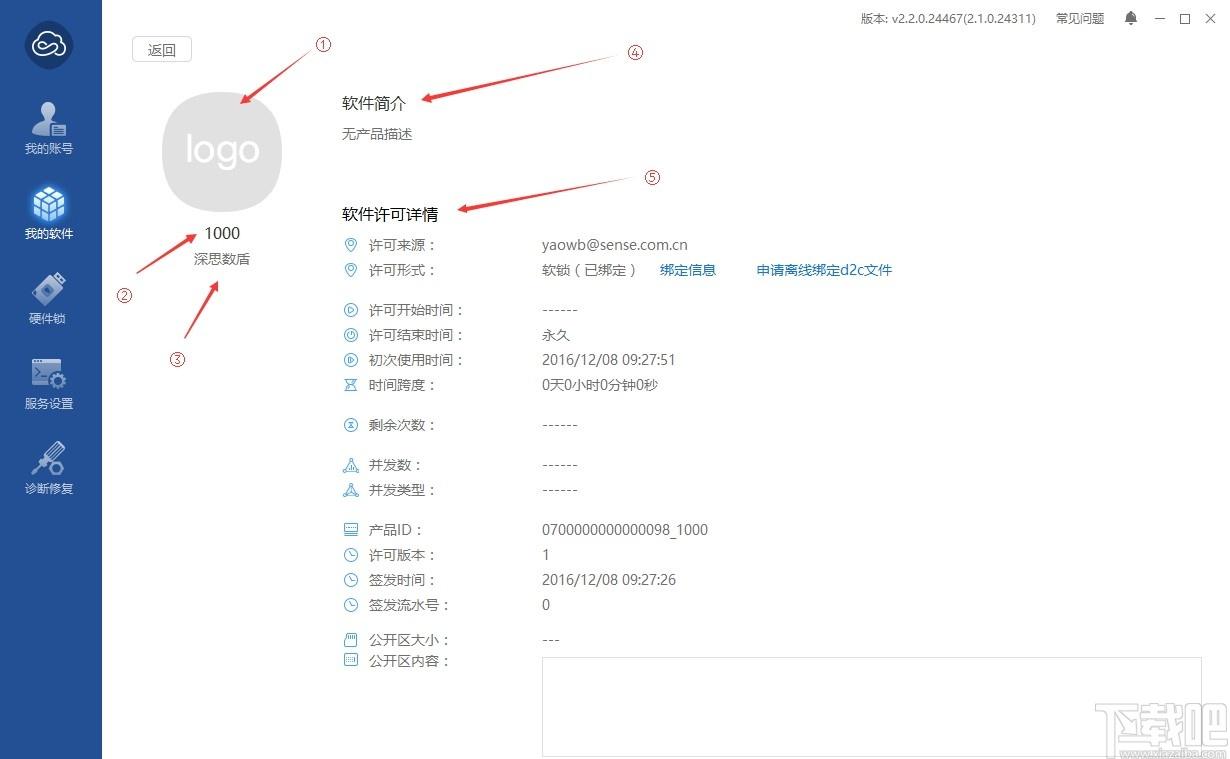Click the 软件简介 heading
Image resolution: width=1230 pixels, height=759 pixels.
[374, 103]
